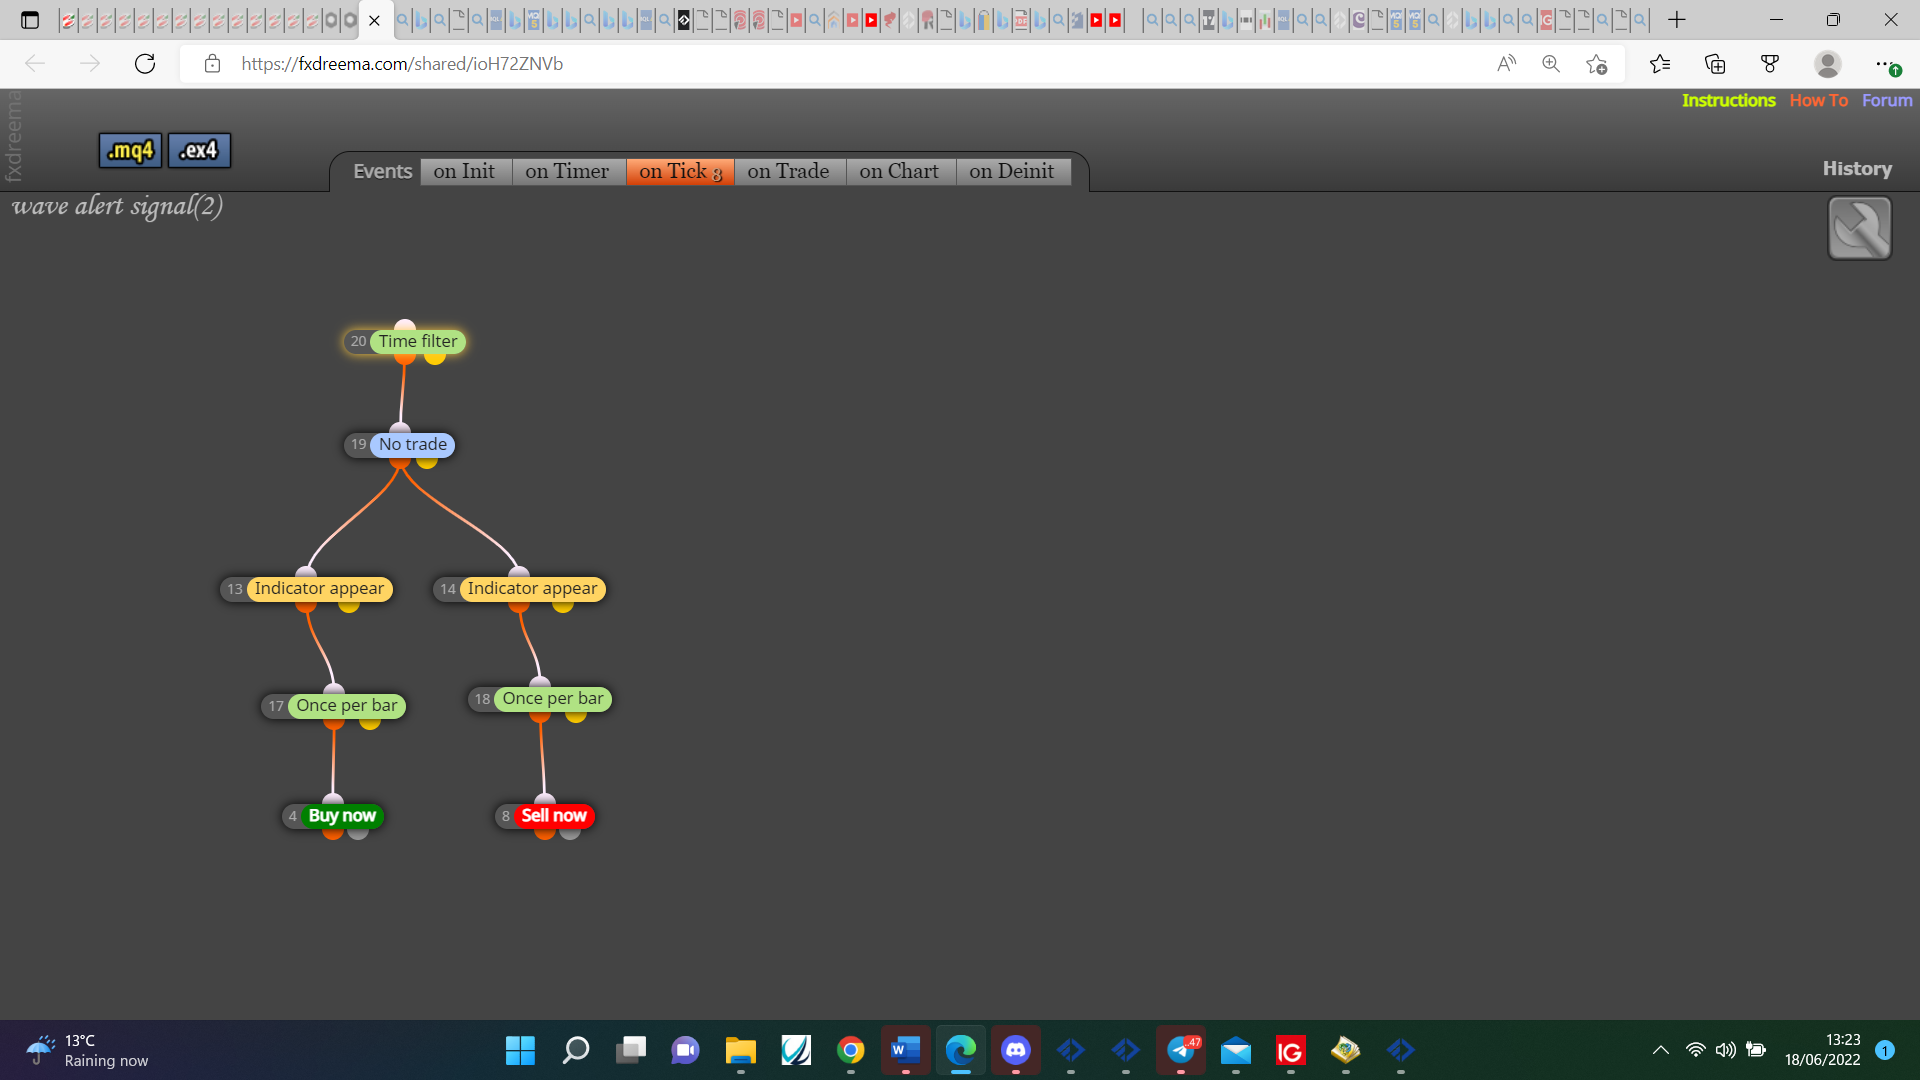
Task: View site information lock icon
Action: (x=212, y=64)
